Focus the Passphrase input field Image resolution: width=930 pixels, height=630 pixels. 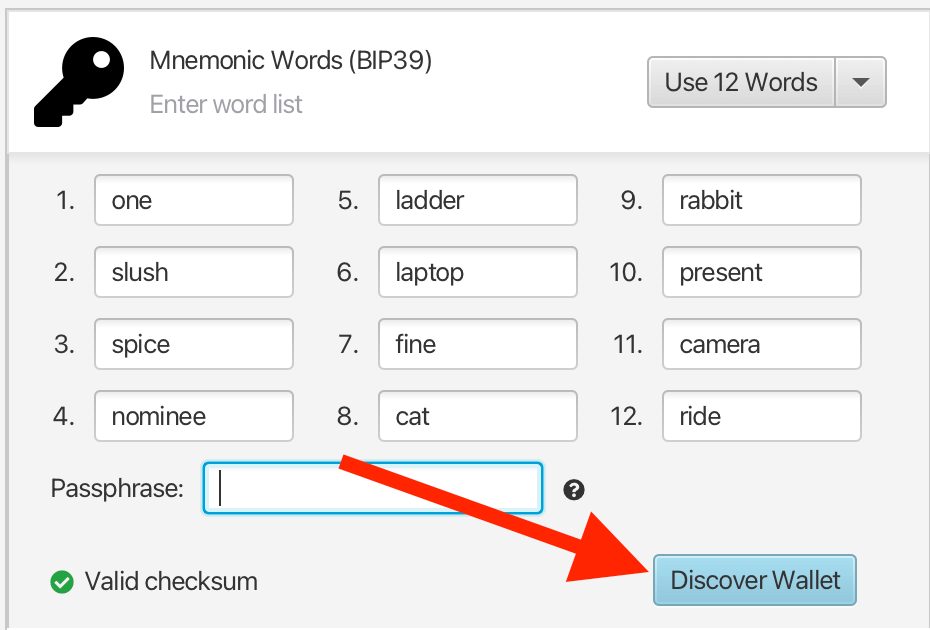click(x=372, y=488)
